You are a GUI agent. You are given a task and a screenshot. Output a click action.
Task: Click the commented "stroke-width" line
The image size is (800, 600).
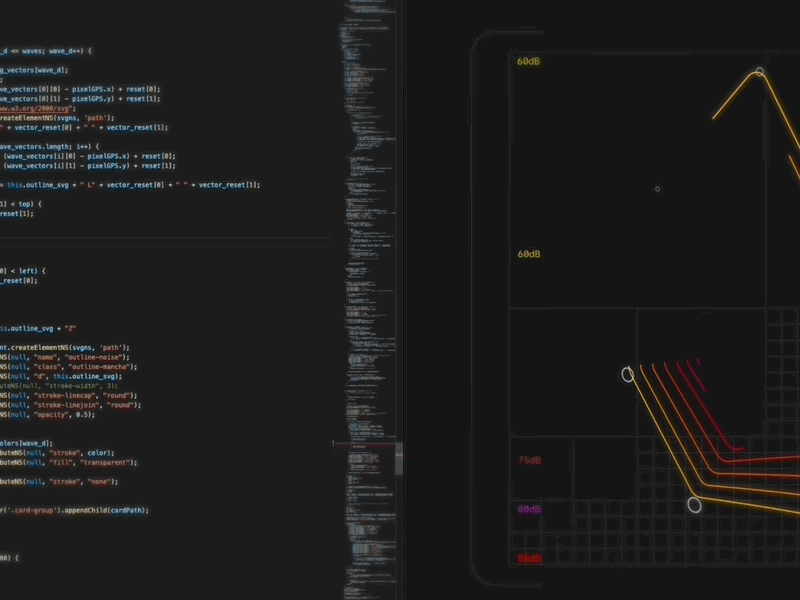pyautogui.click(x=59, y=386)
